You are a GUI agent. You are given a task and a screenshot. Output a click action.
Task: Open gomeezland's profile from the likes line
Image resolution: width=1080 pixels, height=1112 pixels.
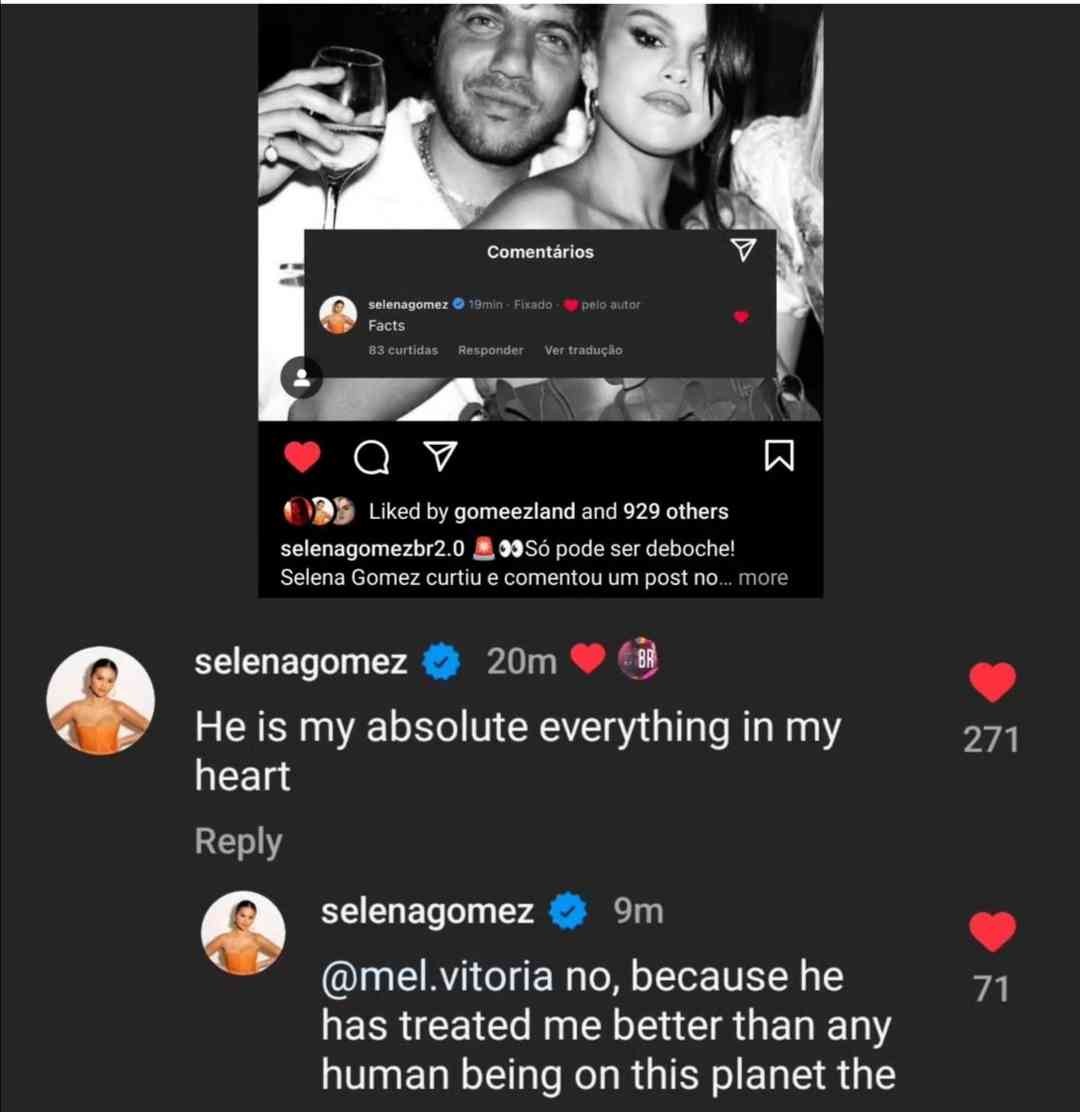coord(514,512)
